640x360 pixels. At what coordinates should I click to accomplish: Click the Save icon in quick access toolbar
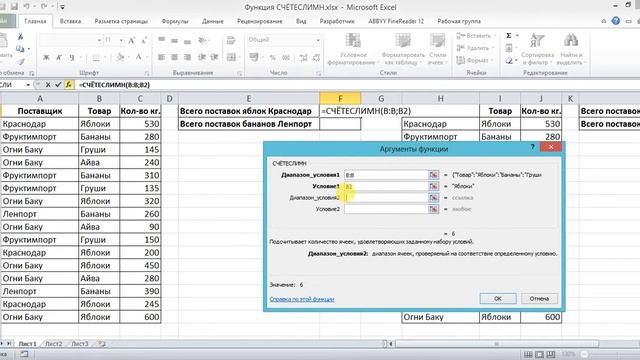tap(14, 7)
